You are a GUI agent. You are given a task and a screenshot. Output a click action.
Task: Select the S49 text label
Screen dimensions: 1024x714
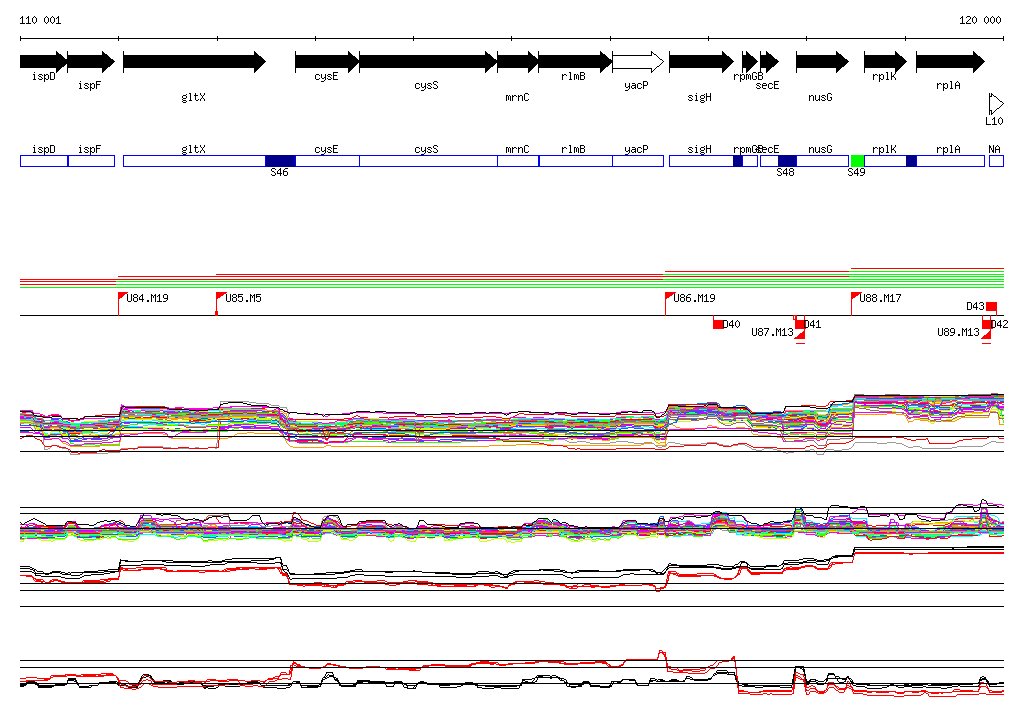point(856,172)
